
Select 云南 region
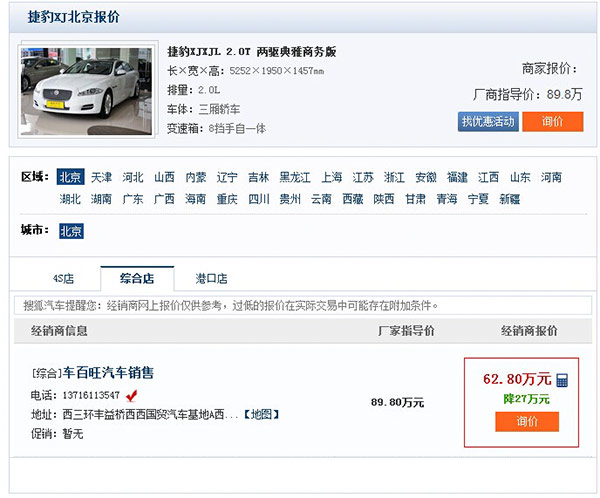click(321, 199)
